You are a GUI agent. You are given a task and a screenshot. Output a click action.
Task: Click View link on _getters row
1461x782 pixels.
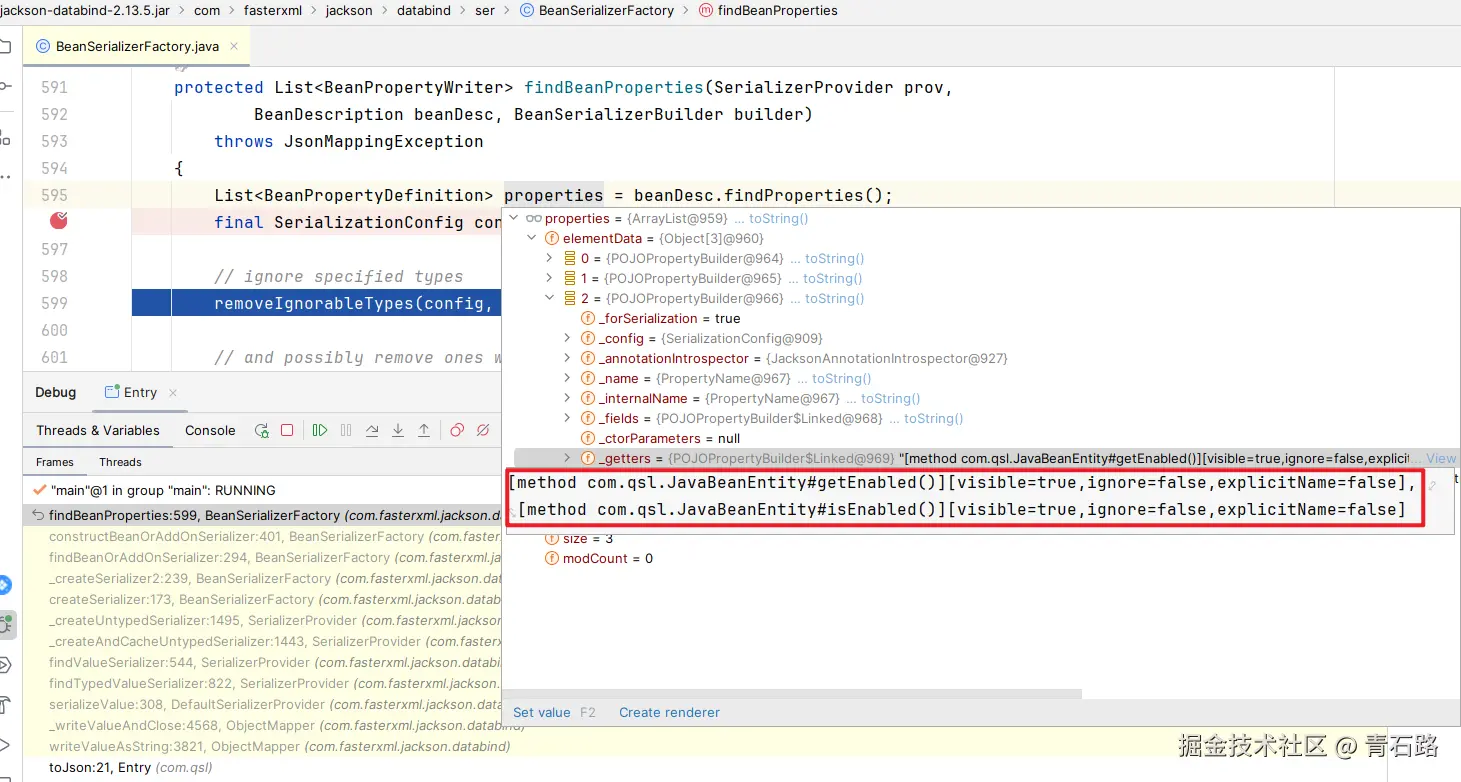(x=1441, y=458)
